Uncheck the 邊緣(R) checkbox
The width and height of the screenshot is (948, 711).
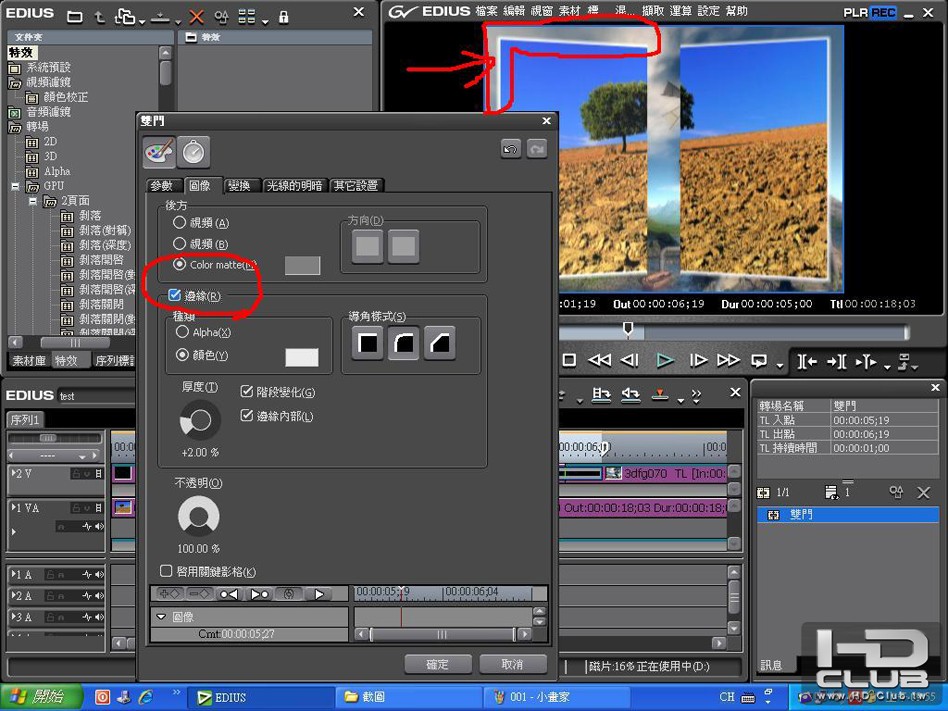[x=175, y=296]
